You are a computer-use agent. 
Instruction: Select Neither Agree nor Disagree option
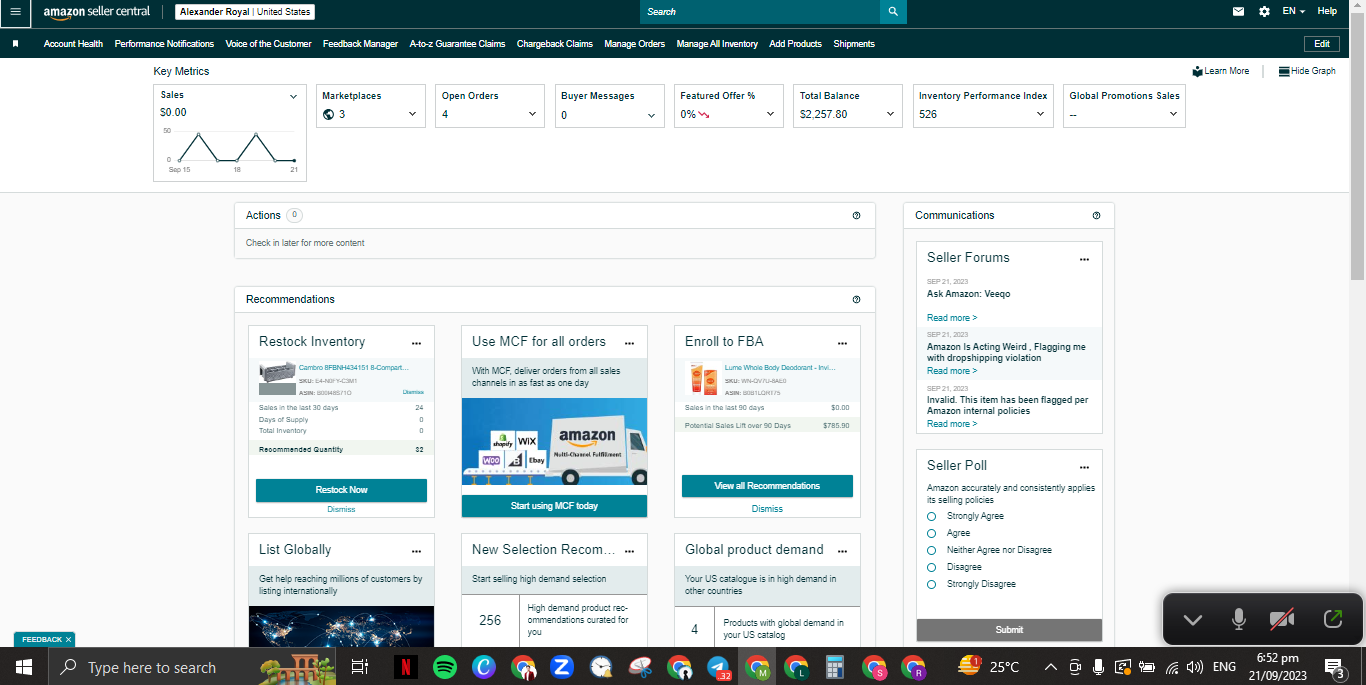click(931, 550)
